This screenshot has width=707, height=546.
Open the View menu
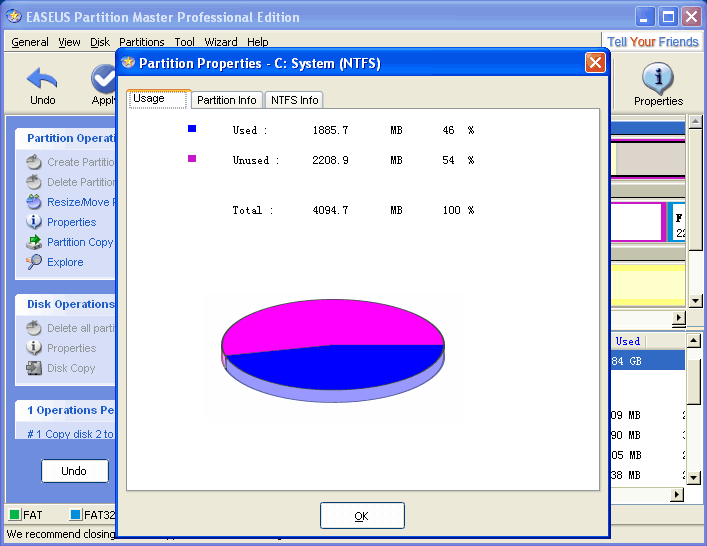69,42
